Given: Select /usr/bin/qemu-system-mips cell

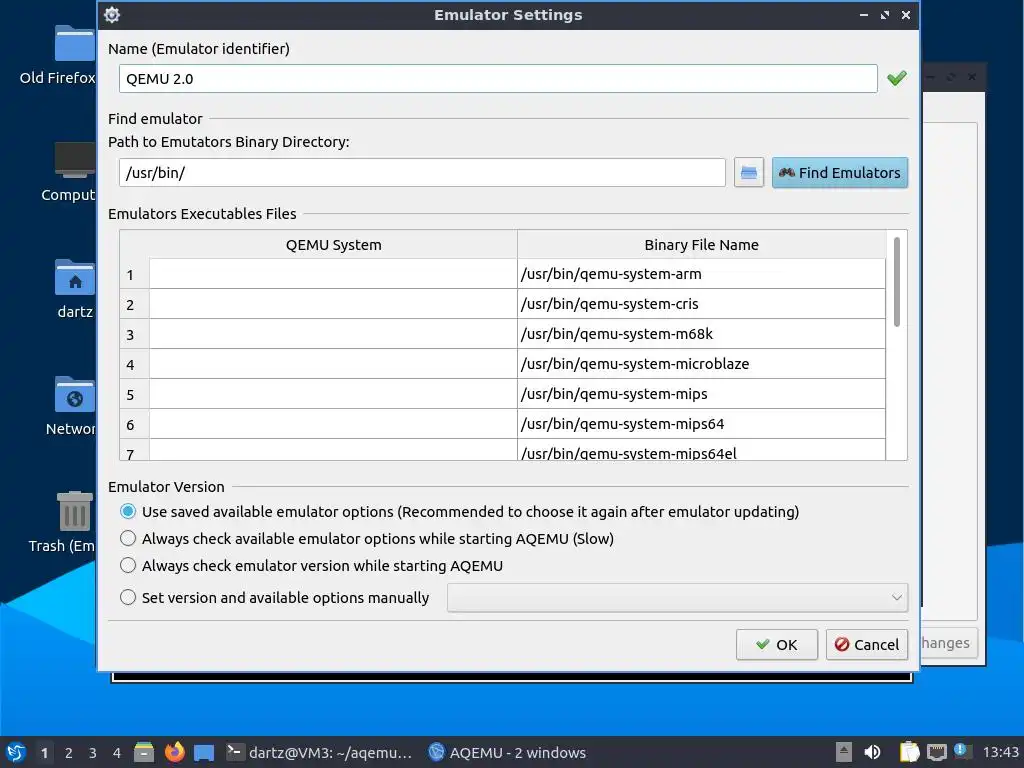Looking at the screenshot, I should pyautogui.click(x=701, y=394).
